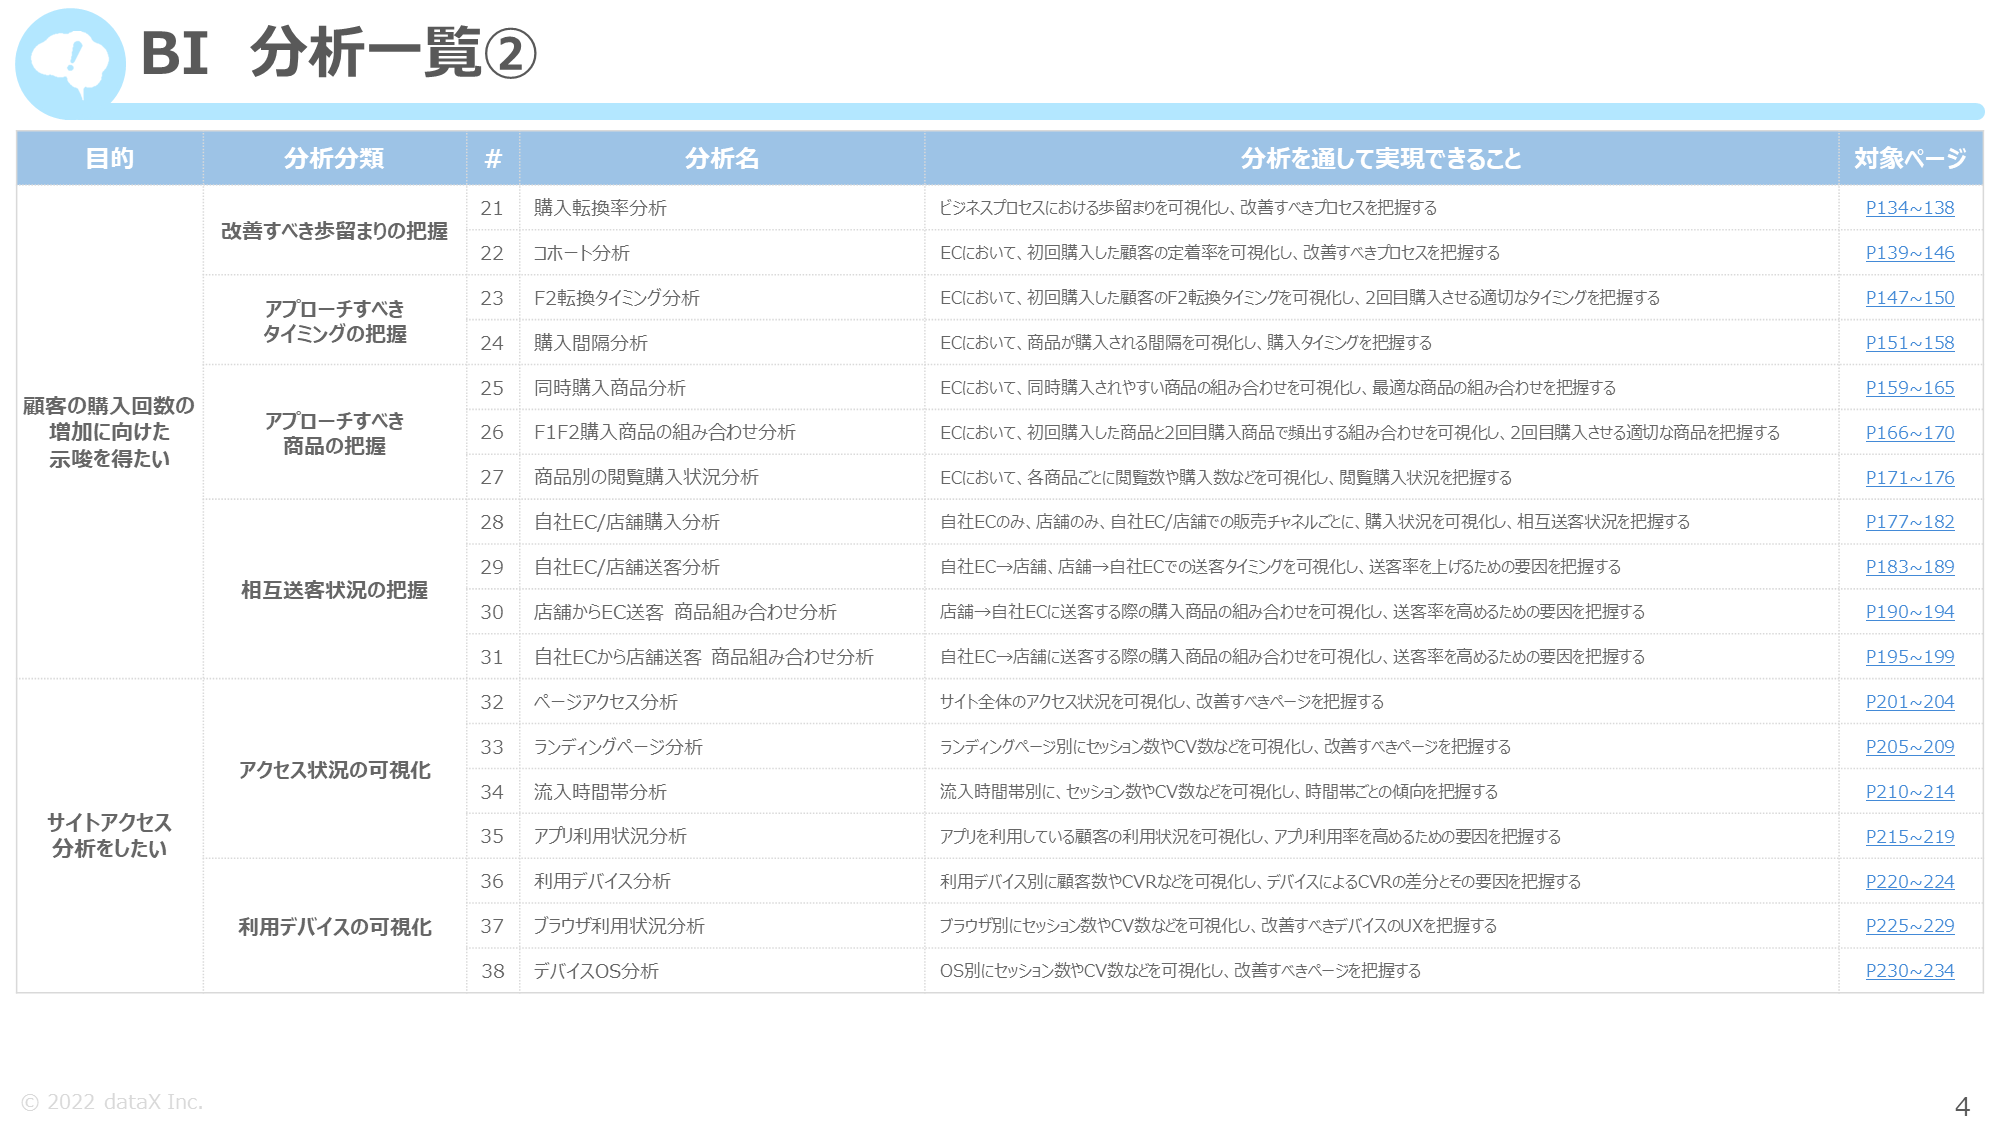Open page link P166~170
The height and width of the screenshot is (1125, 2000).
(x=1909, y=433)
